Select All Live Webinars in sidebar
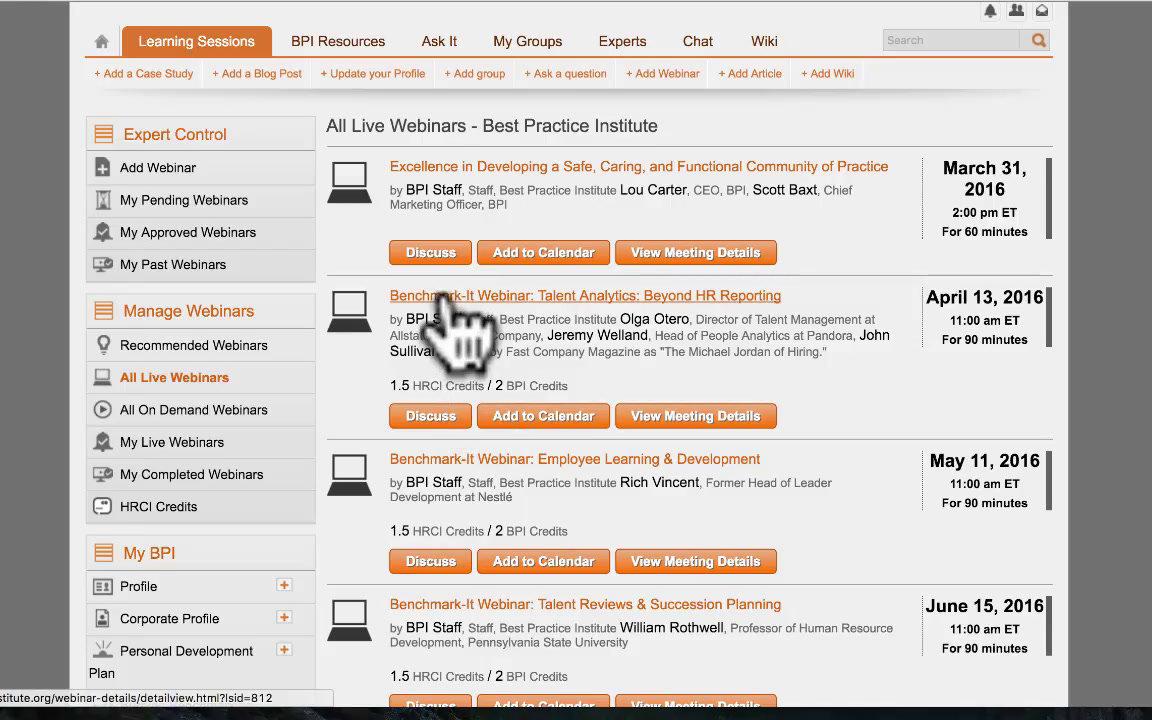The height and width of the screenshot is (720, 1152). click(x=201, y=378)
